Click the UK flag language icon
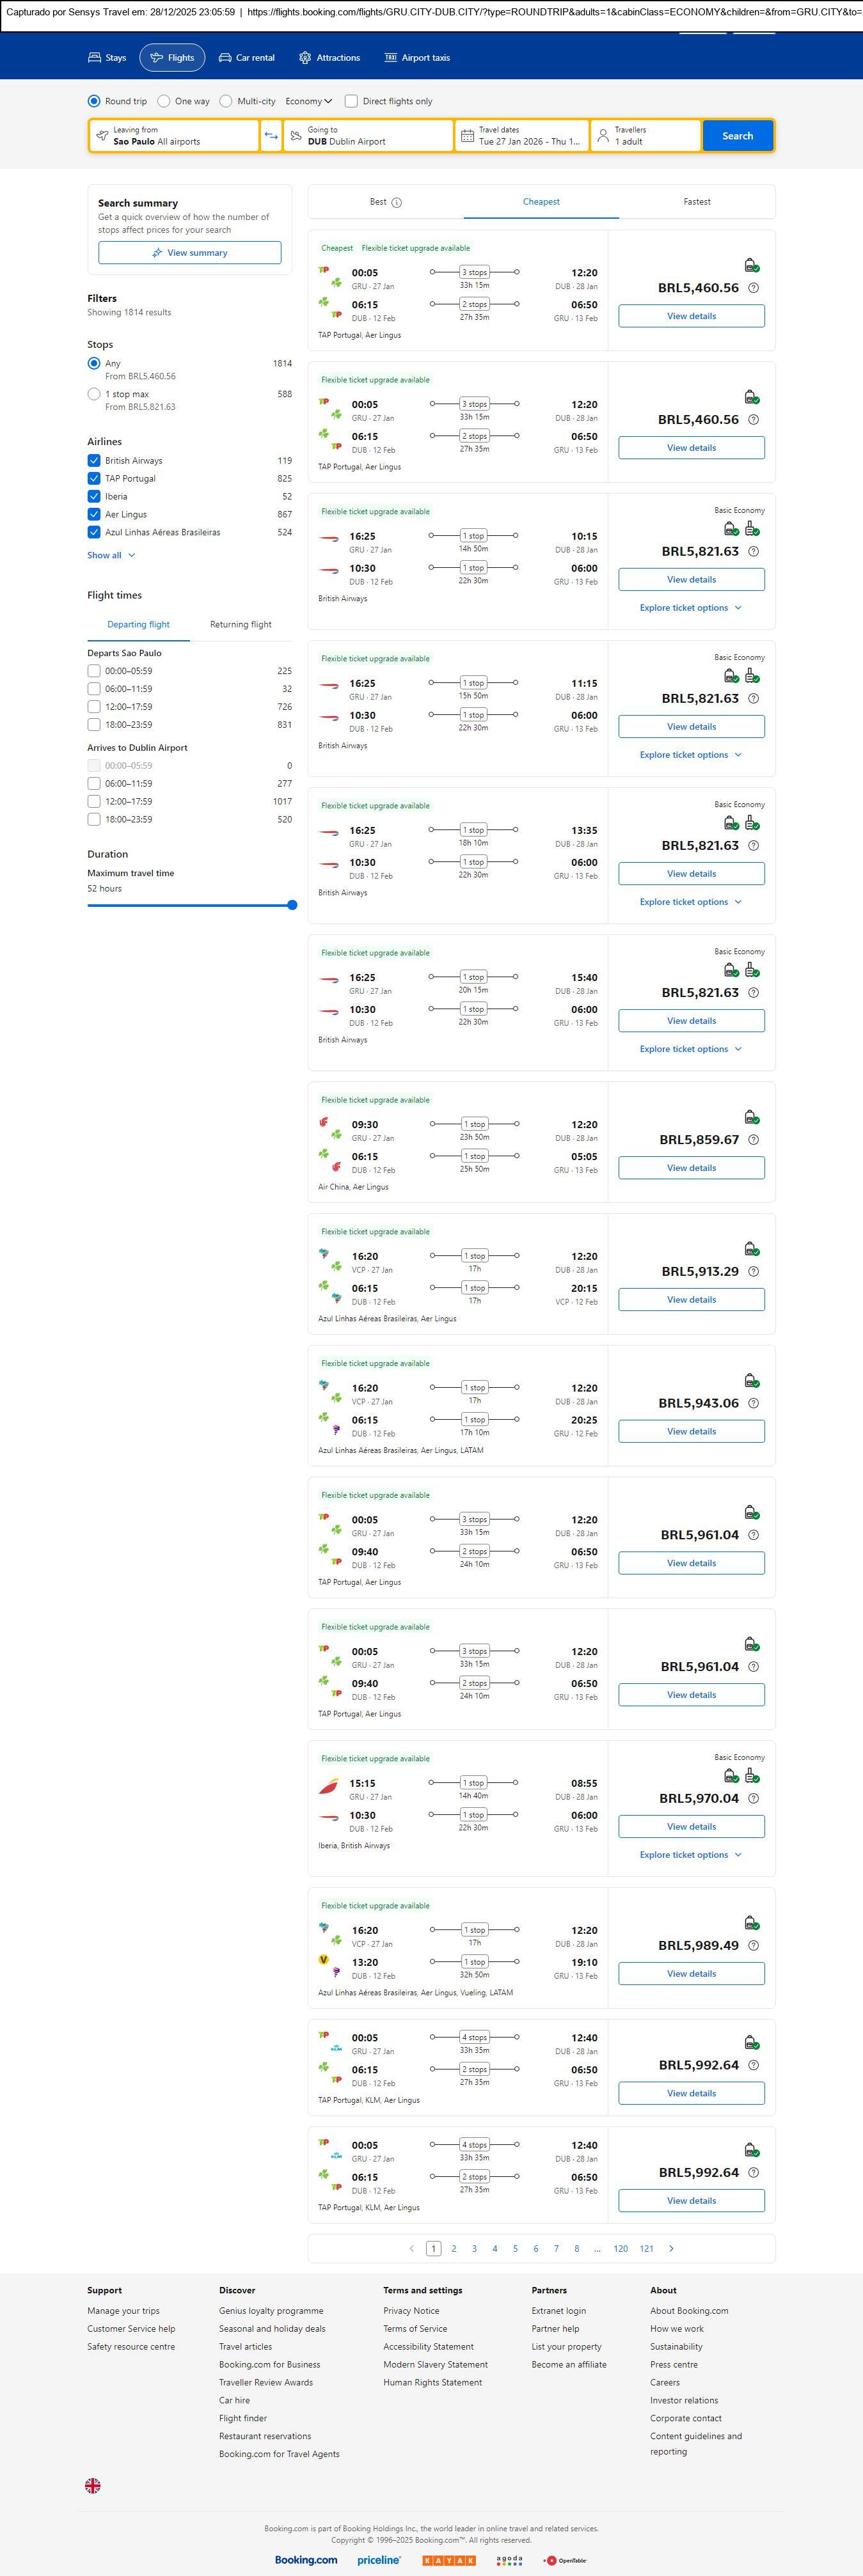 click(x=93, y=2485)
